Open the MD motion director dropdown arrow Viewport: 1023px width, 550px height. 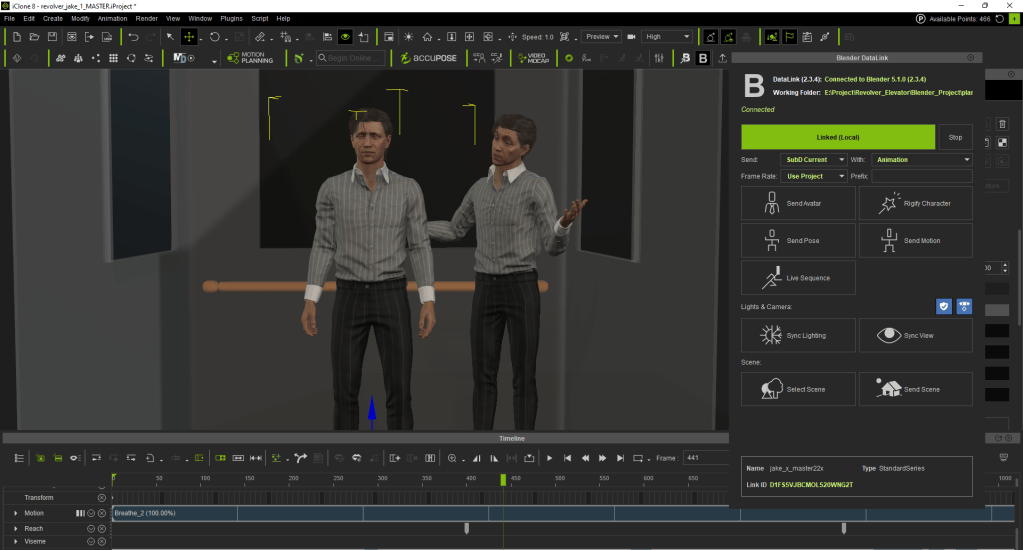point(214,60)
